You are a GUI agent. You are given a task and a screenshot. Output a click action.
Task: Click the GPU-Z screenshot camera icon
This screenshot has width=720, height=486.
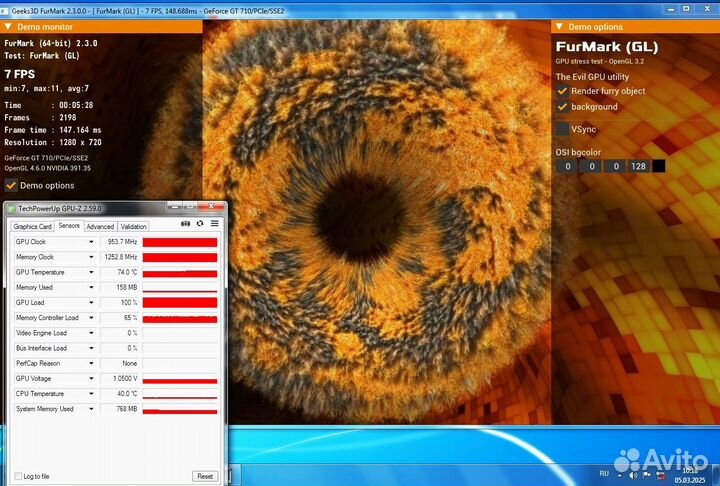tap(185, 224)
